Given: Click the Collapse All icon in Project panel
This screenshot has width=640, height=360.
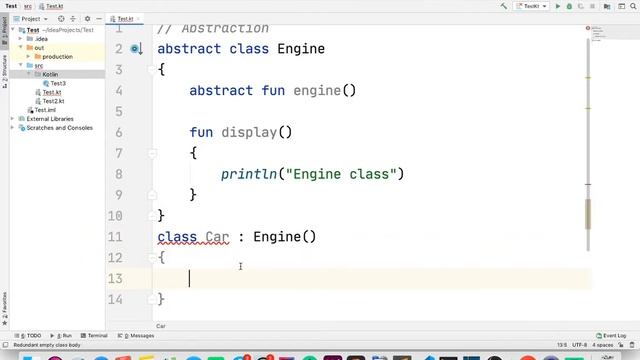Looking at the screenshot, I should pyautogui.click(x=73, y=19).
